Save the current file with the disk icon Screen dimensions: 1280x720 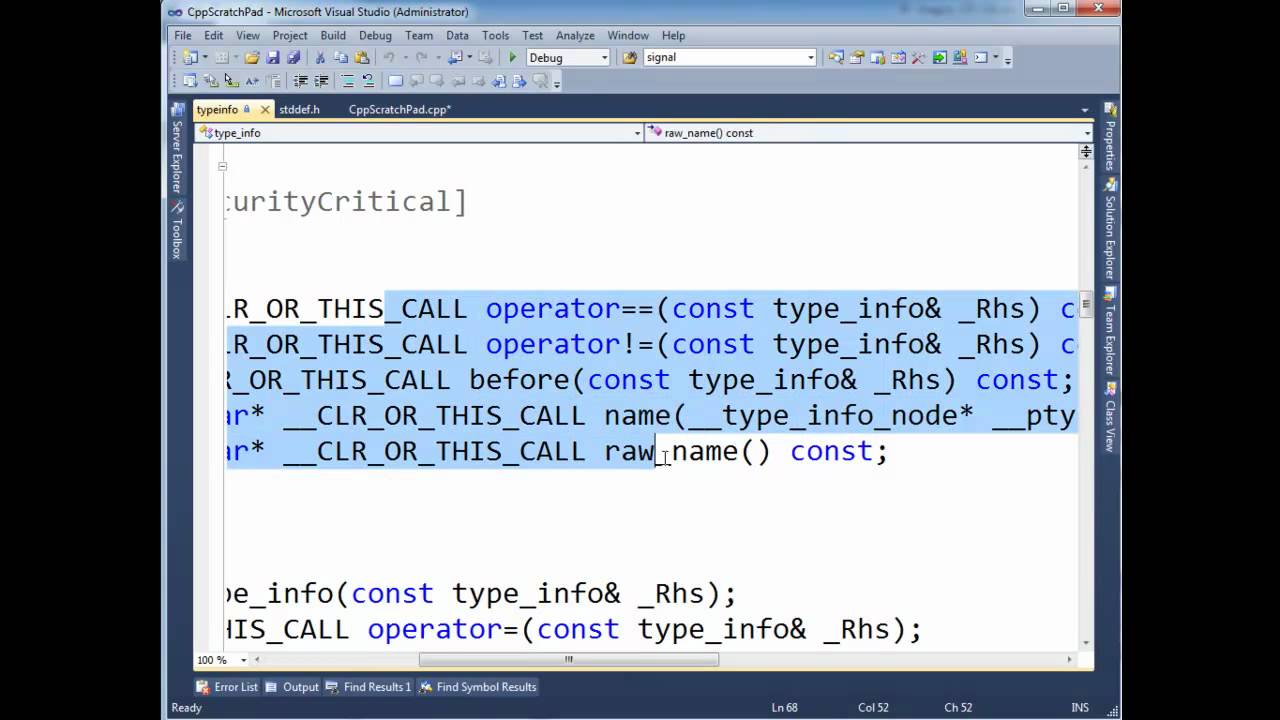pos(272,58)
